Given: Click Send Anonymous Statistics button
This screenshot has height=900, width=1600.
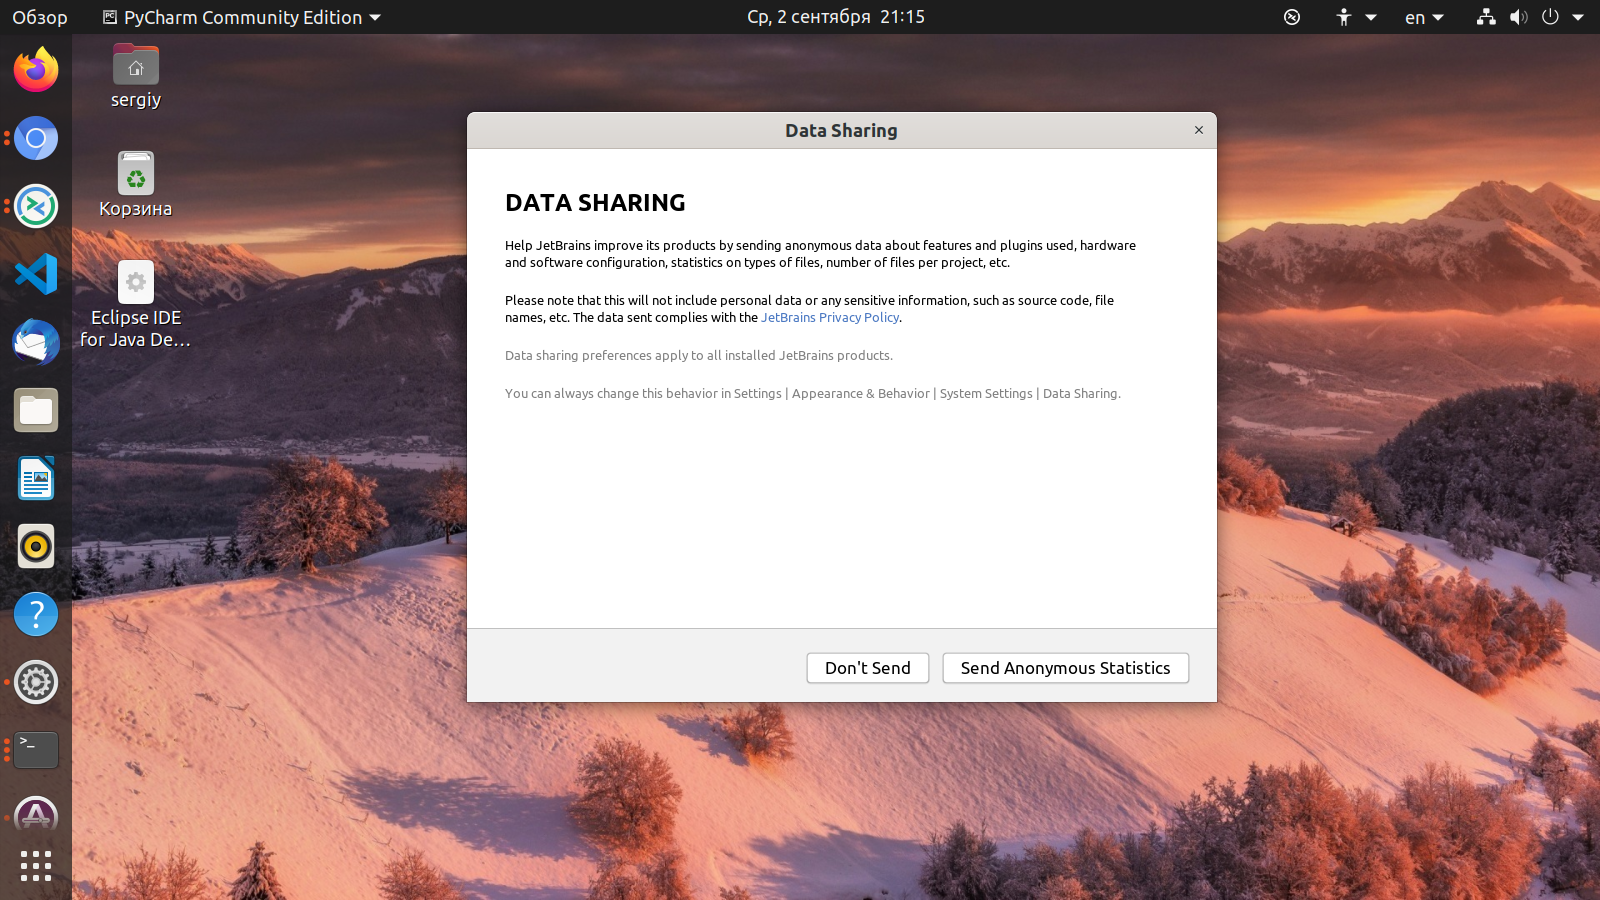Looking at the screenshot, I should [x=1065, y=668].
